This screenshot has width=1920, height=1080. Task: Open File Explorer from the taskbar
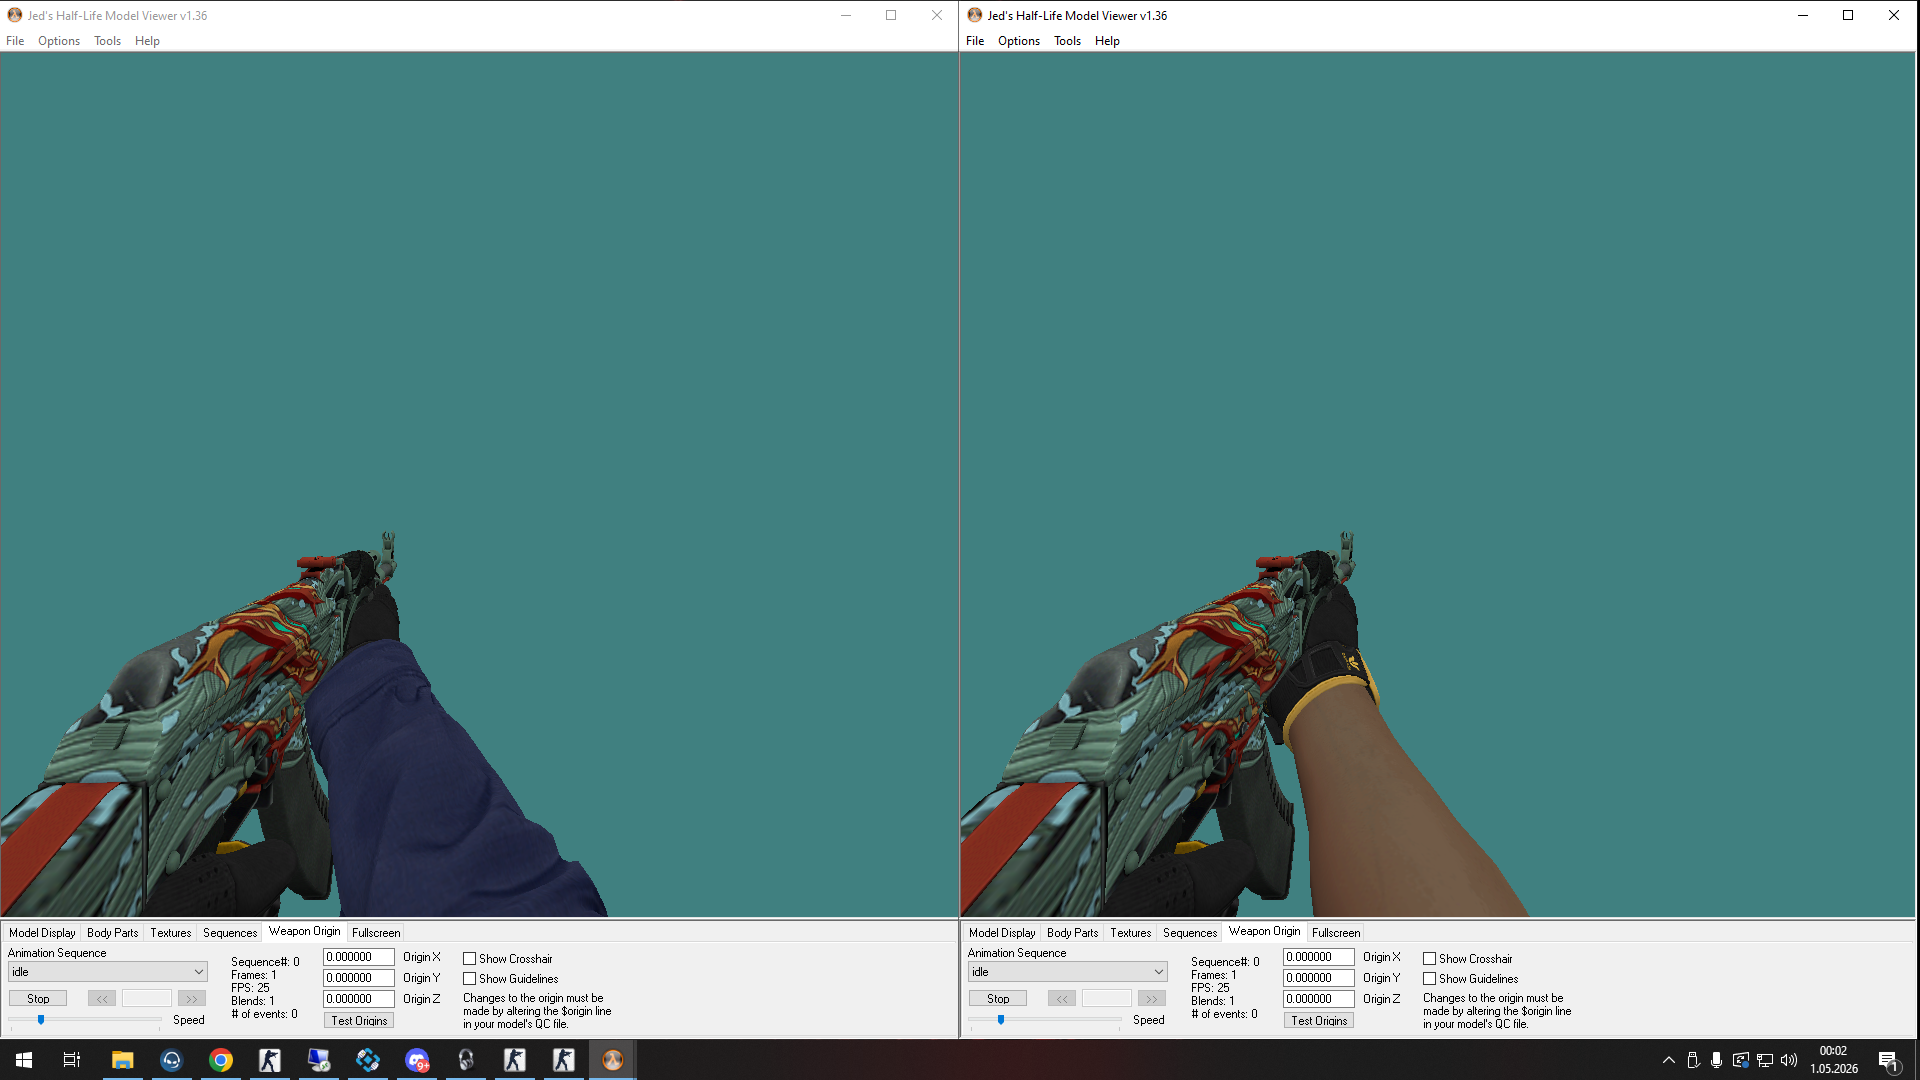pyautogui.click(x=122, y=1060)
